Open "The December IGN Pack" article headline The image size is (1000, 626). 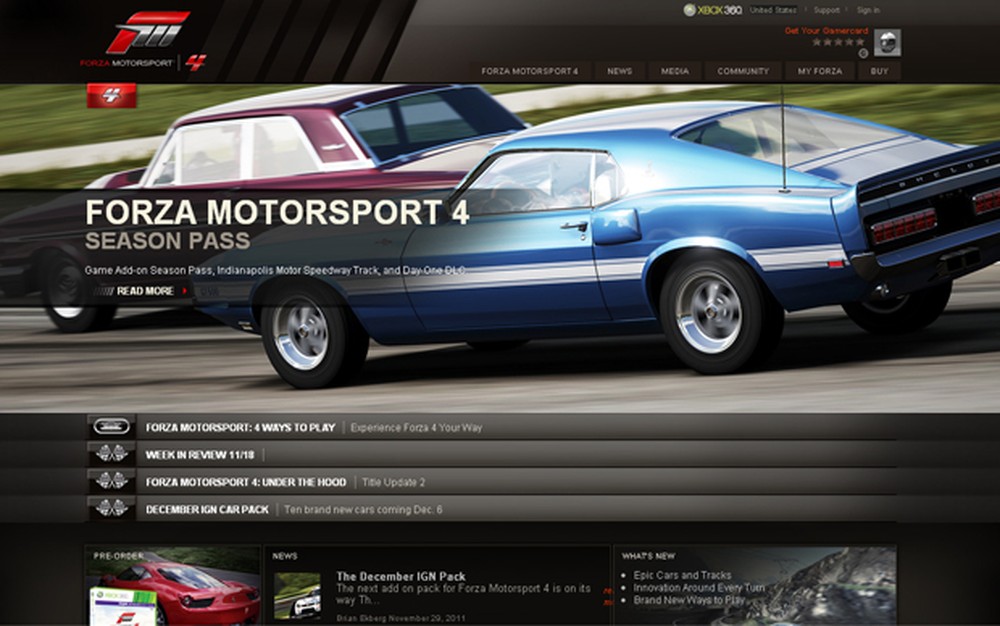(401, 577)
